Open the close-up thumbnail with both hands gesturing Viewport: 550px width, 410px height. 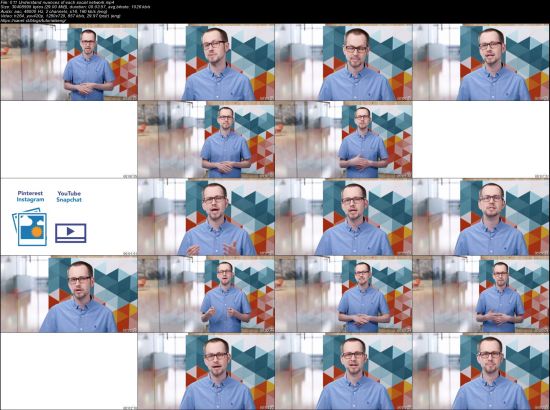click(206, 217)
